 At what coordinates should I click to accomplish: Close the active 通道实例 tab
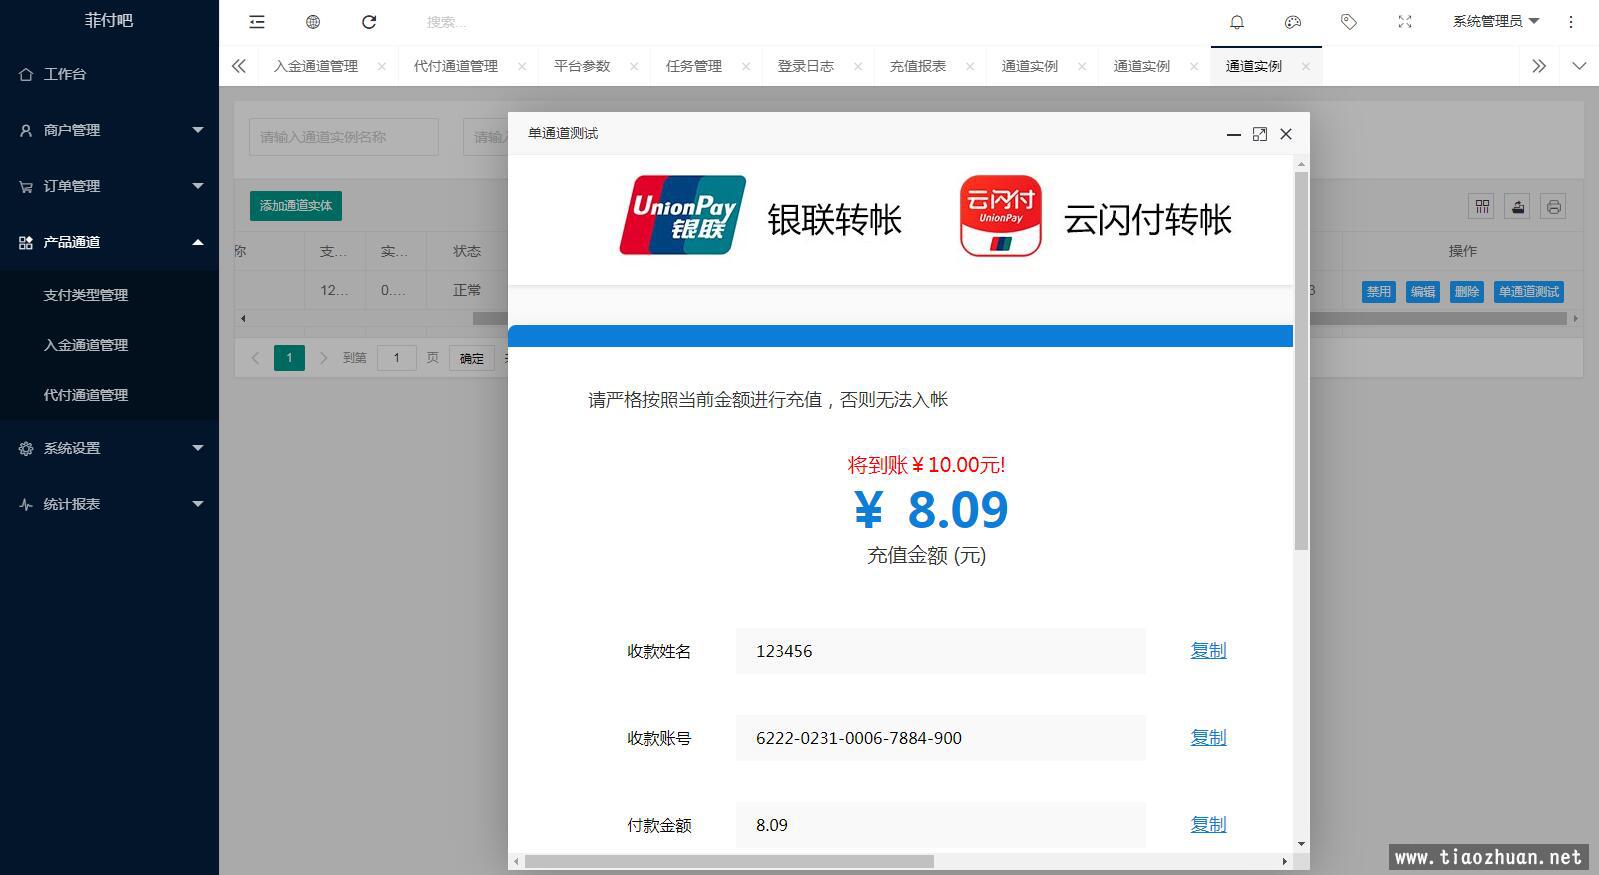1306,66
